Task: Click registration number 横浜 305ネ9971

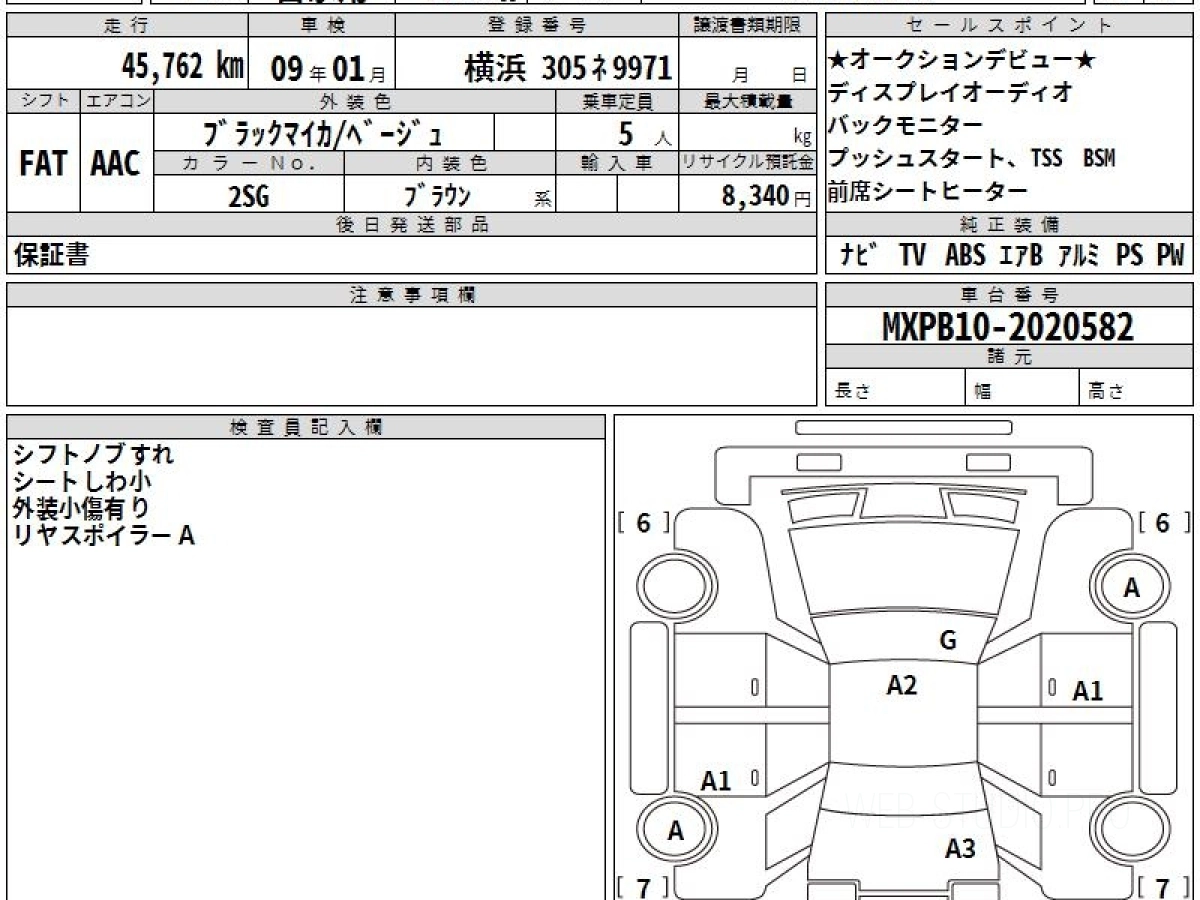Action: click(568, 67)
